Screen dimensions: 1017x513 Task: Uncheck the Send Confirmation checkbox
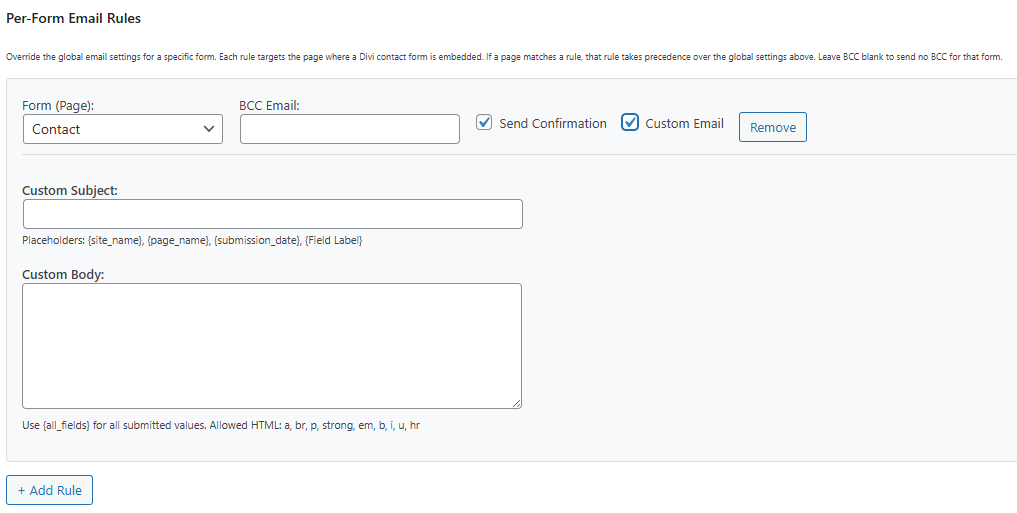pos(484,123)
